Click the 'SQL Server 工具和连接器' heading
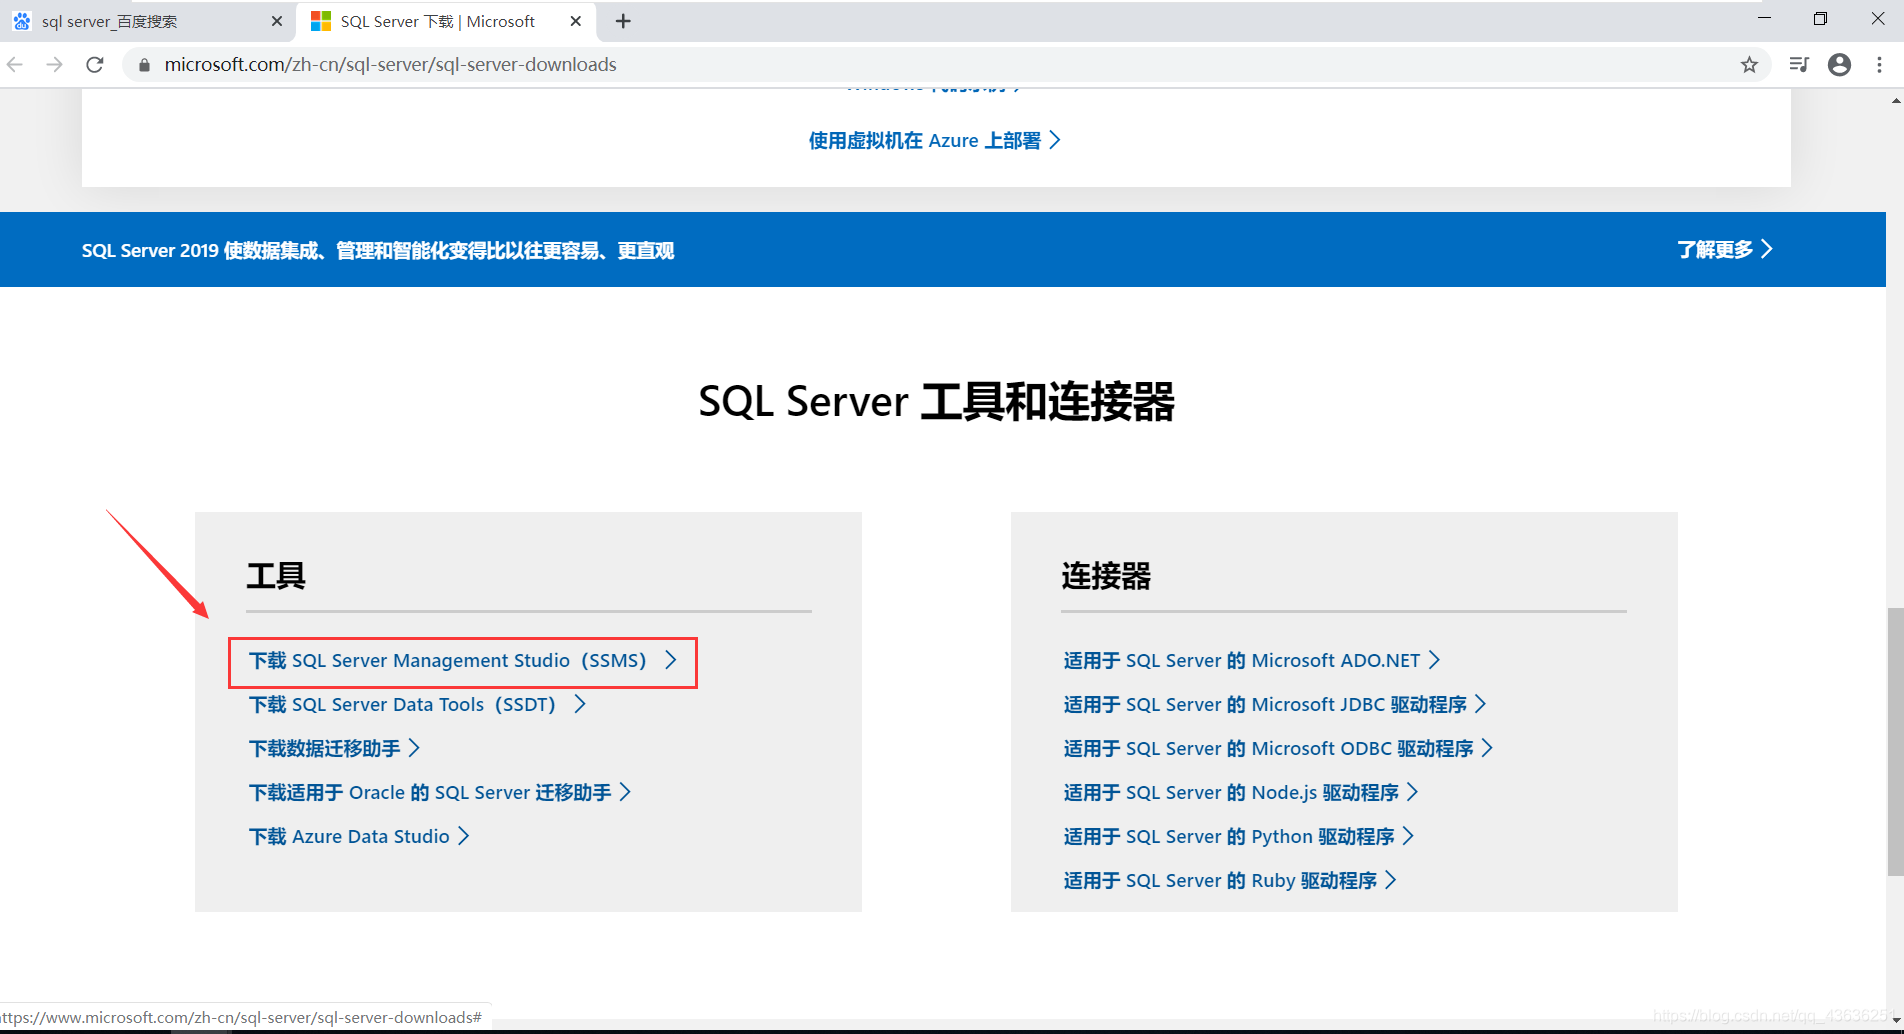This screenshot has width=1904, height=1034. pyautogui.click(x=936, y=402)
